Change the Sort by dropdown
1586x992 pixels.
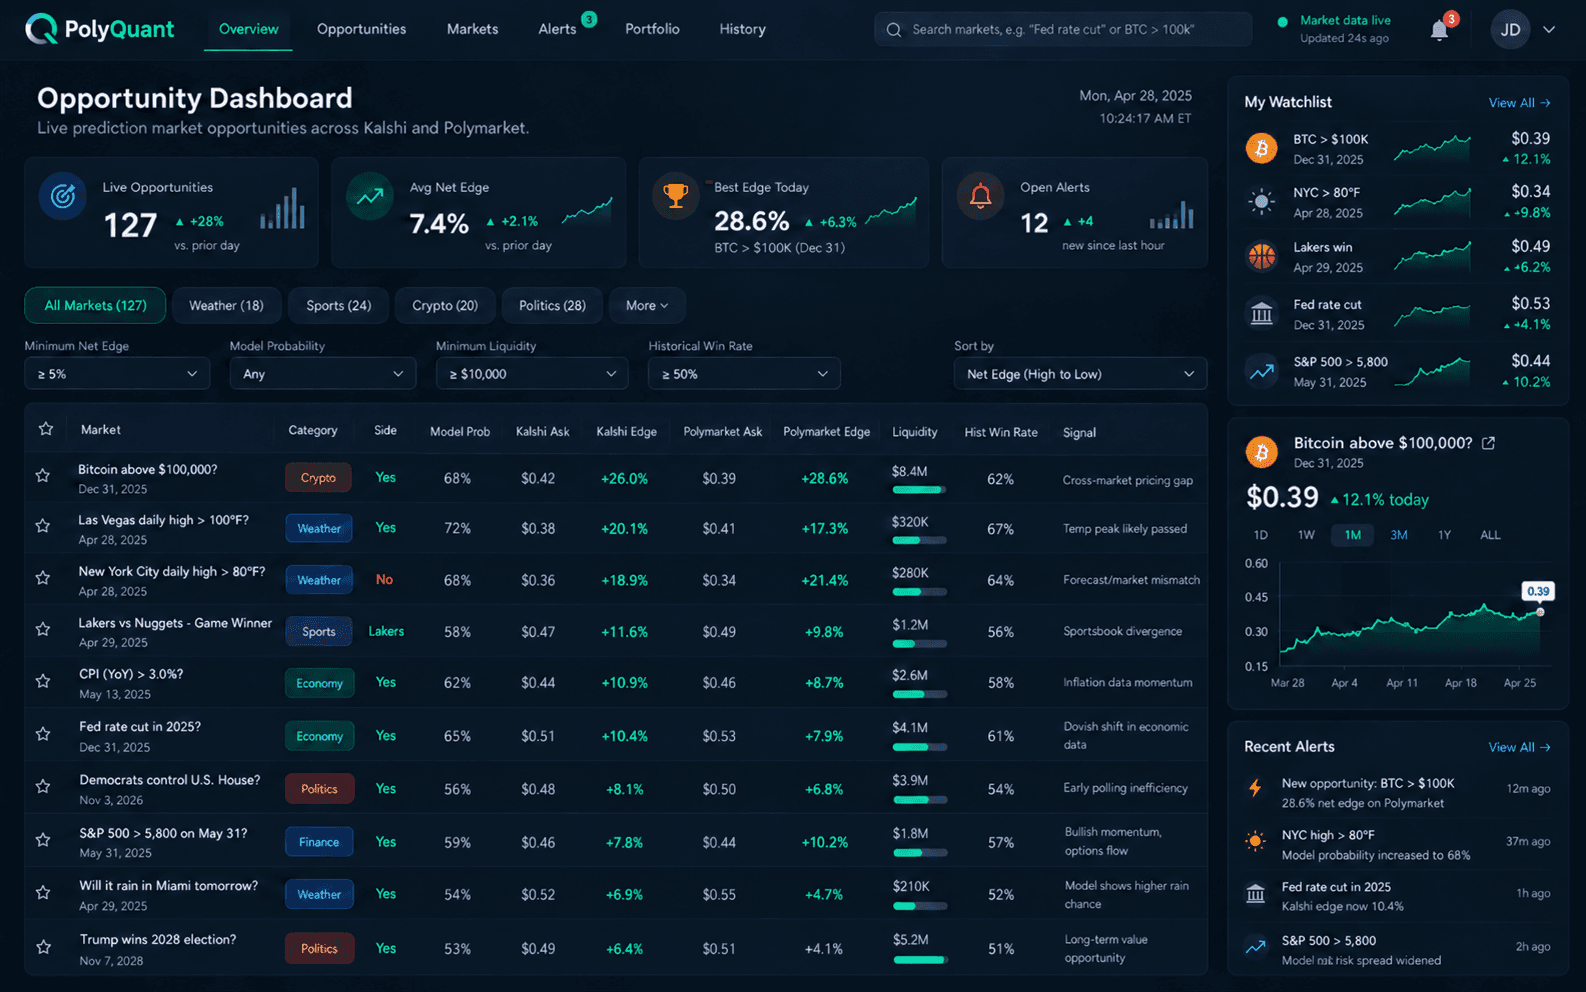(1080, 374)
